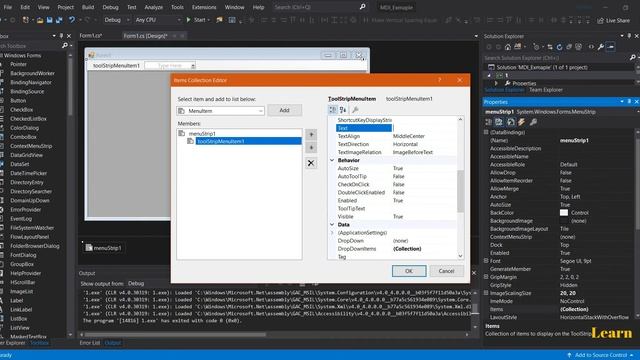Expand (DataBindings) in Properties panel
Viewport: 640px width, 360px height.
486,132
